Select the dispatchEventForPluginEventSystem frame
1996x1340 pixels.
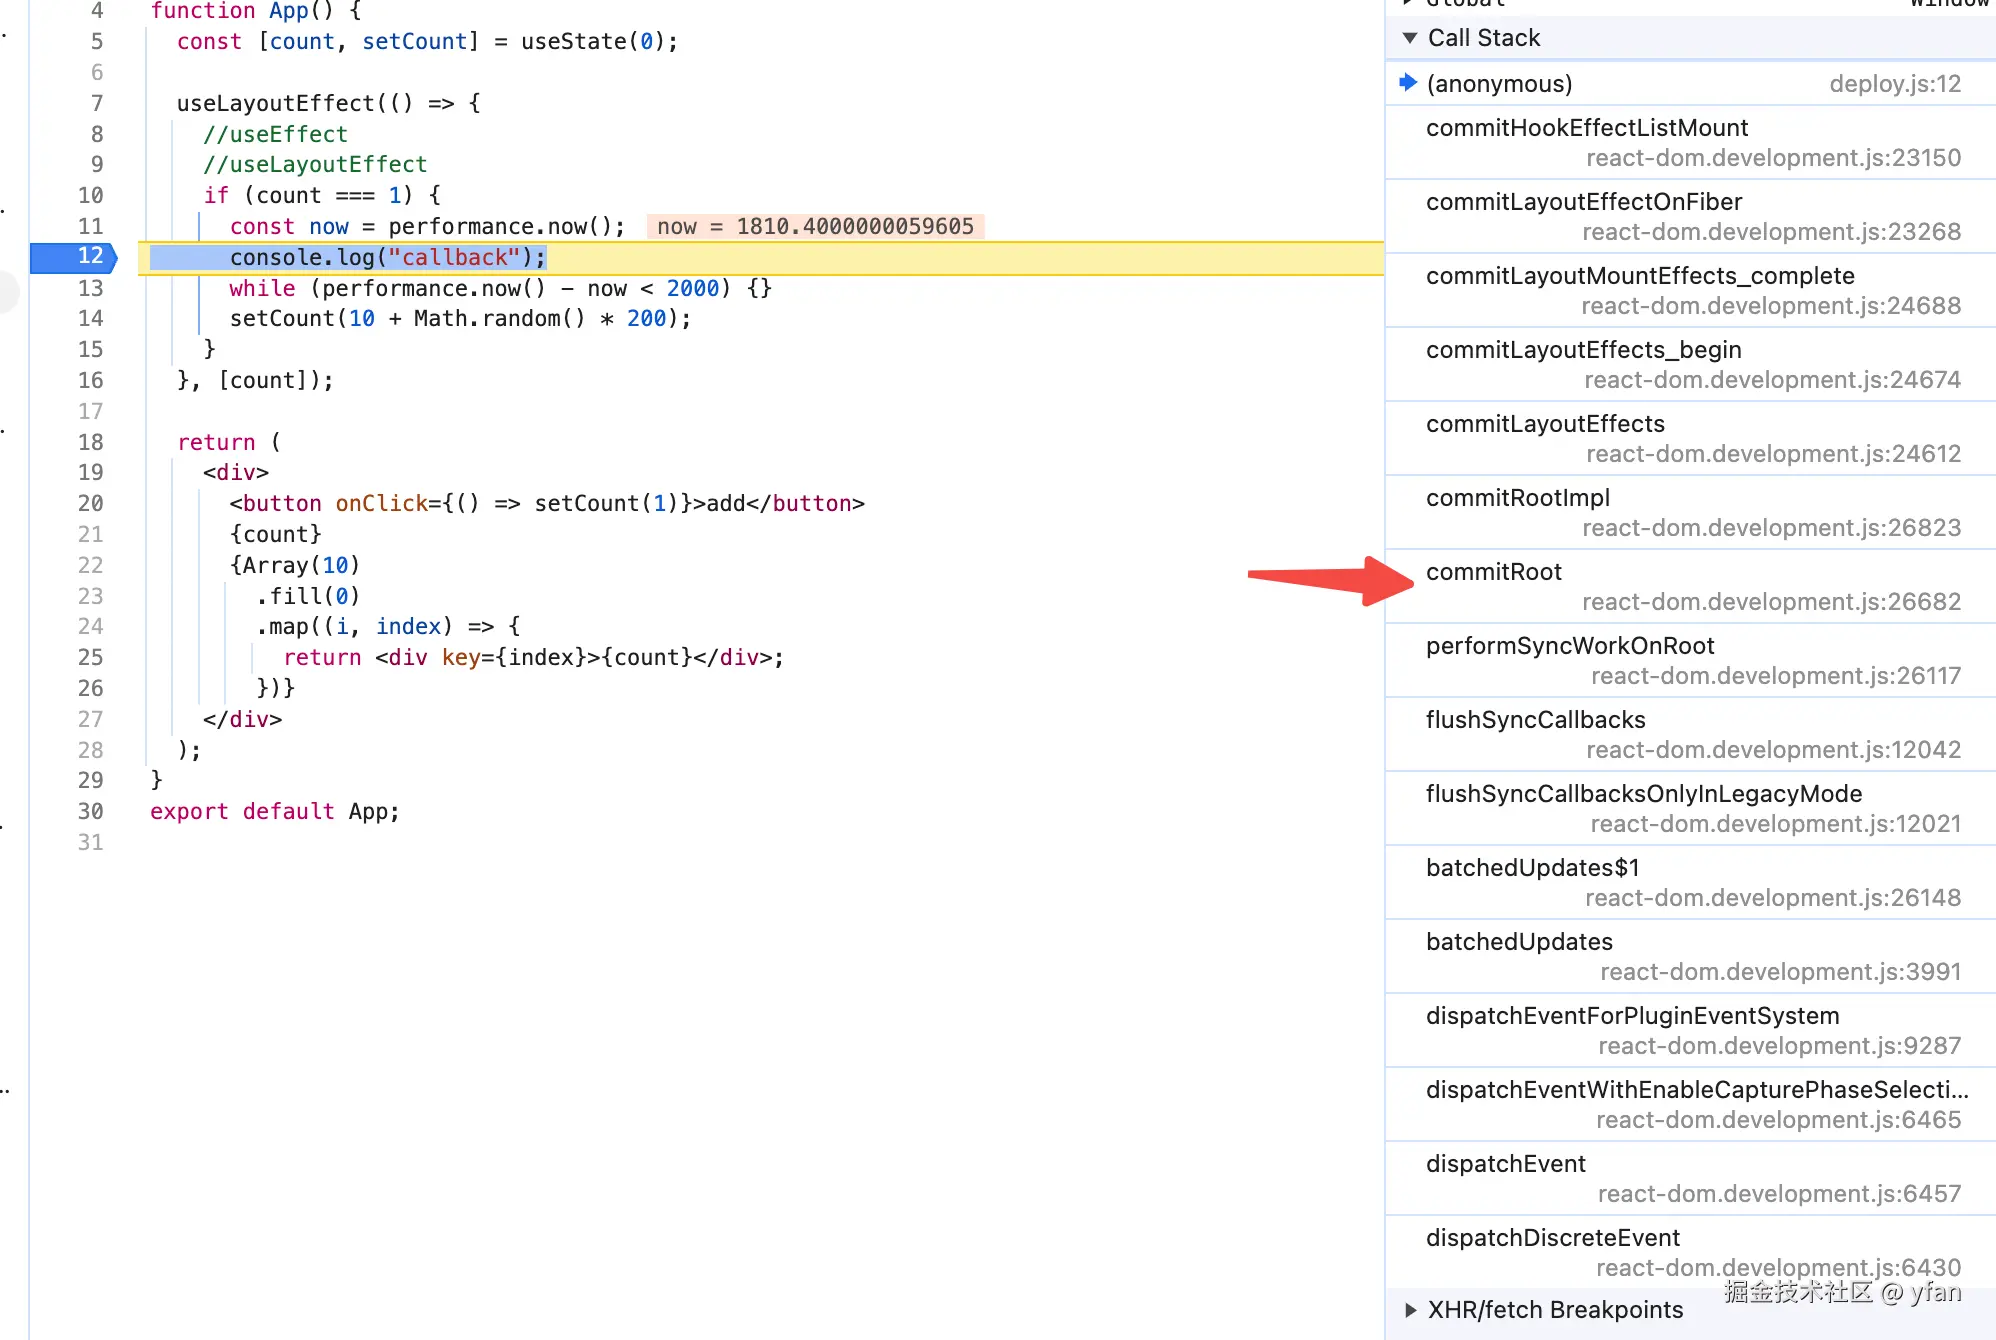pyautogui.click(x=1632, y=1016)
